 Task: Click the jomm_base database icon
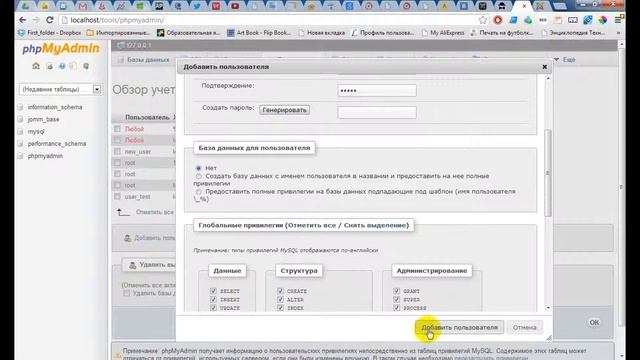[x=20, y=119]
